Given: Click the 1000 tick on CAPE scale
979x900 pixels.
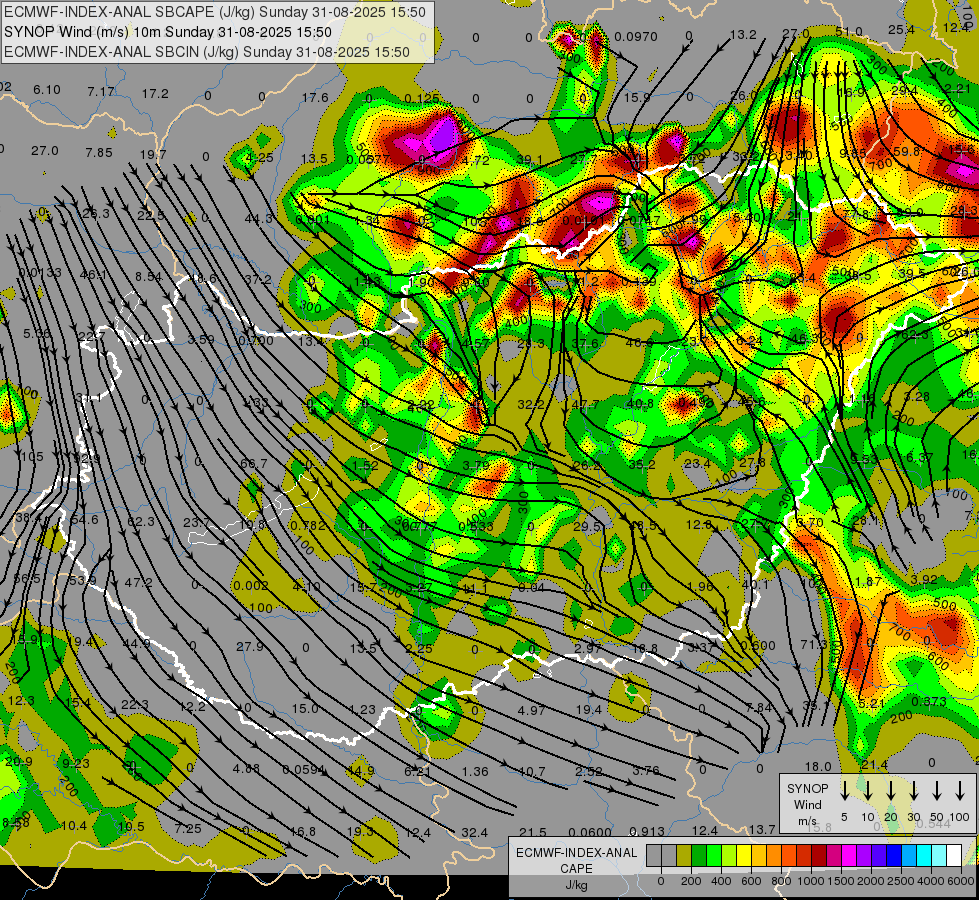Looking at the screenshot, I should [811, 881].
